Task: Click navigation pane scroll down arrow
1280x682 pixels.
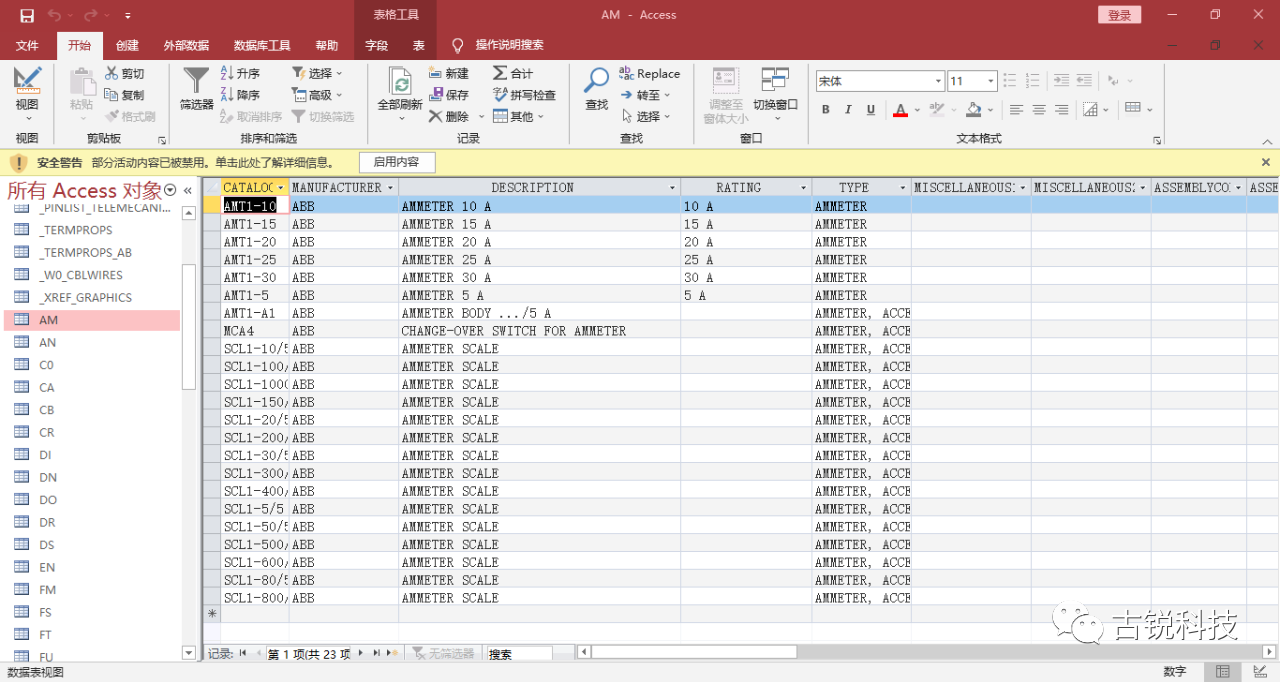Action: click(189, 653)
